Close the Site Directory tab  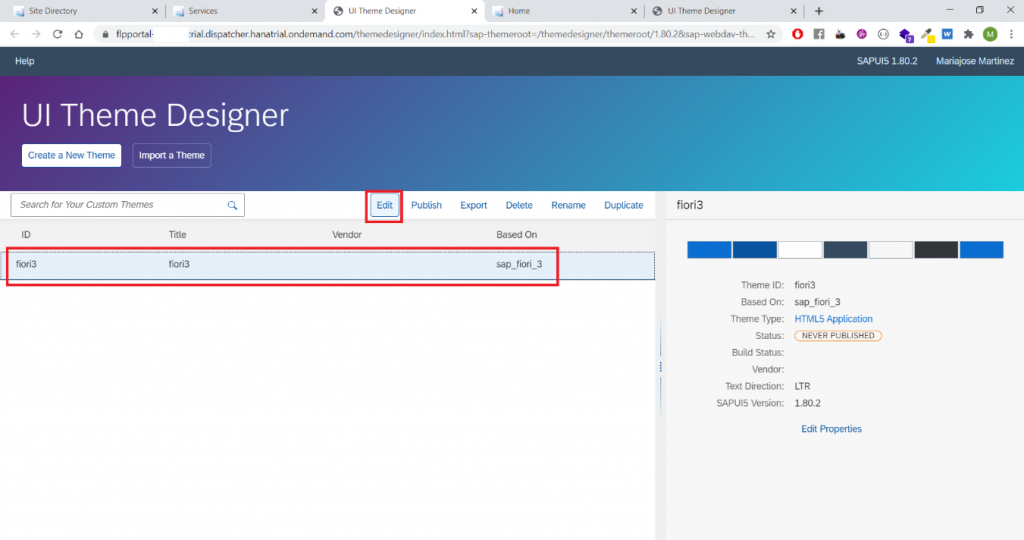tap(155, 11)
